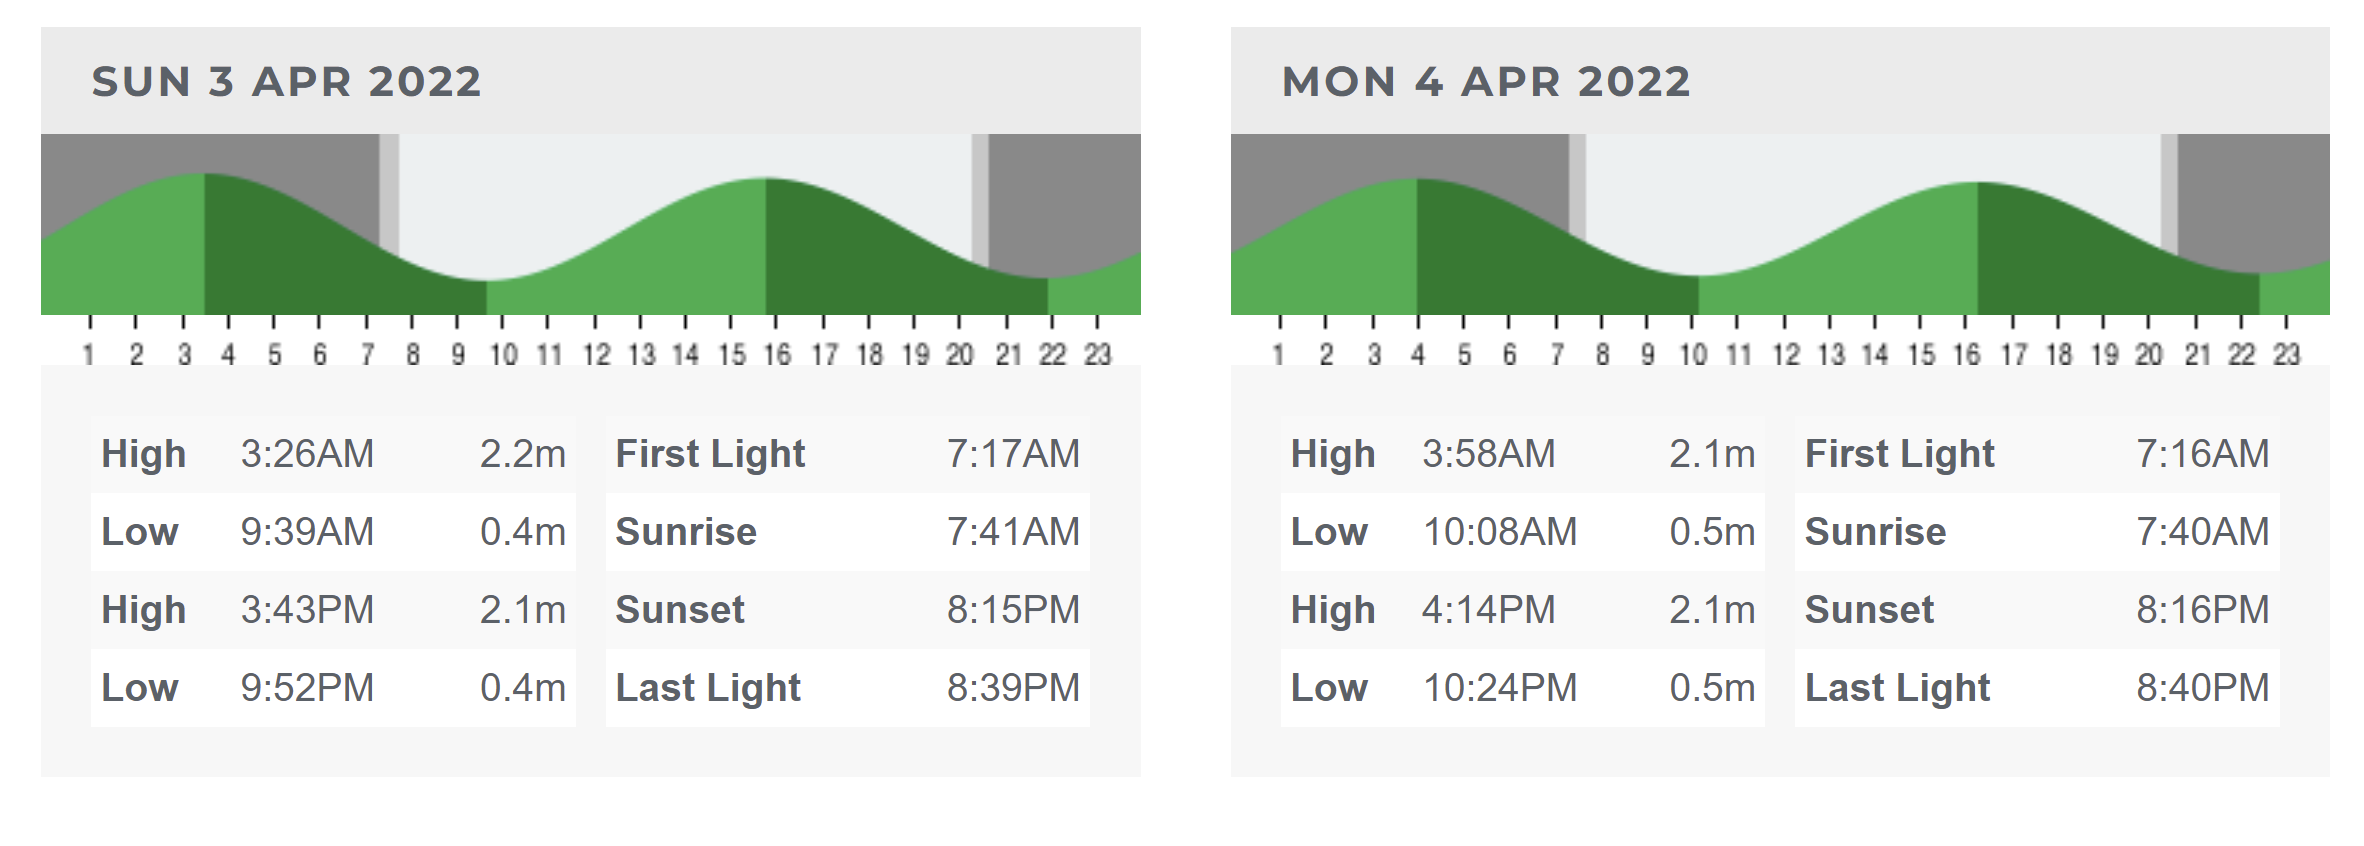The width and height of the screenshot is (2364, 846).
Task: Click hour 20 on Monday's tide chart axis
Action: 2149,354
